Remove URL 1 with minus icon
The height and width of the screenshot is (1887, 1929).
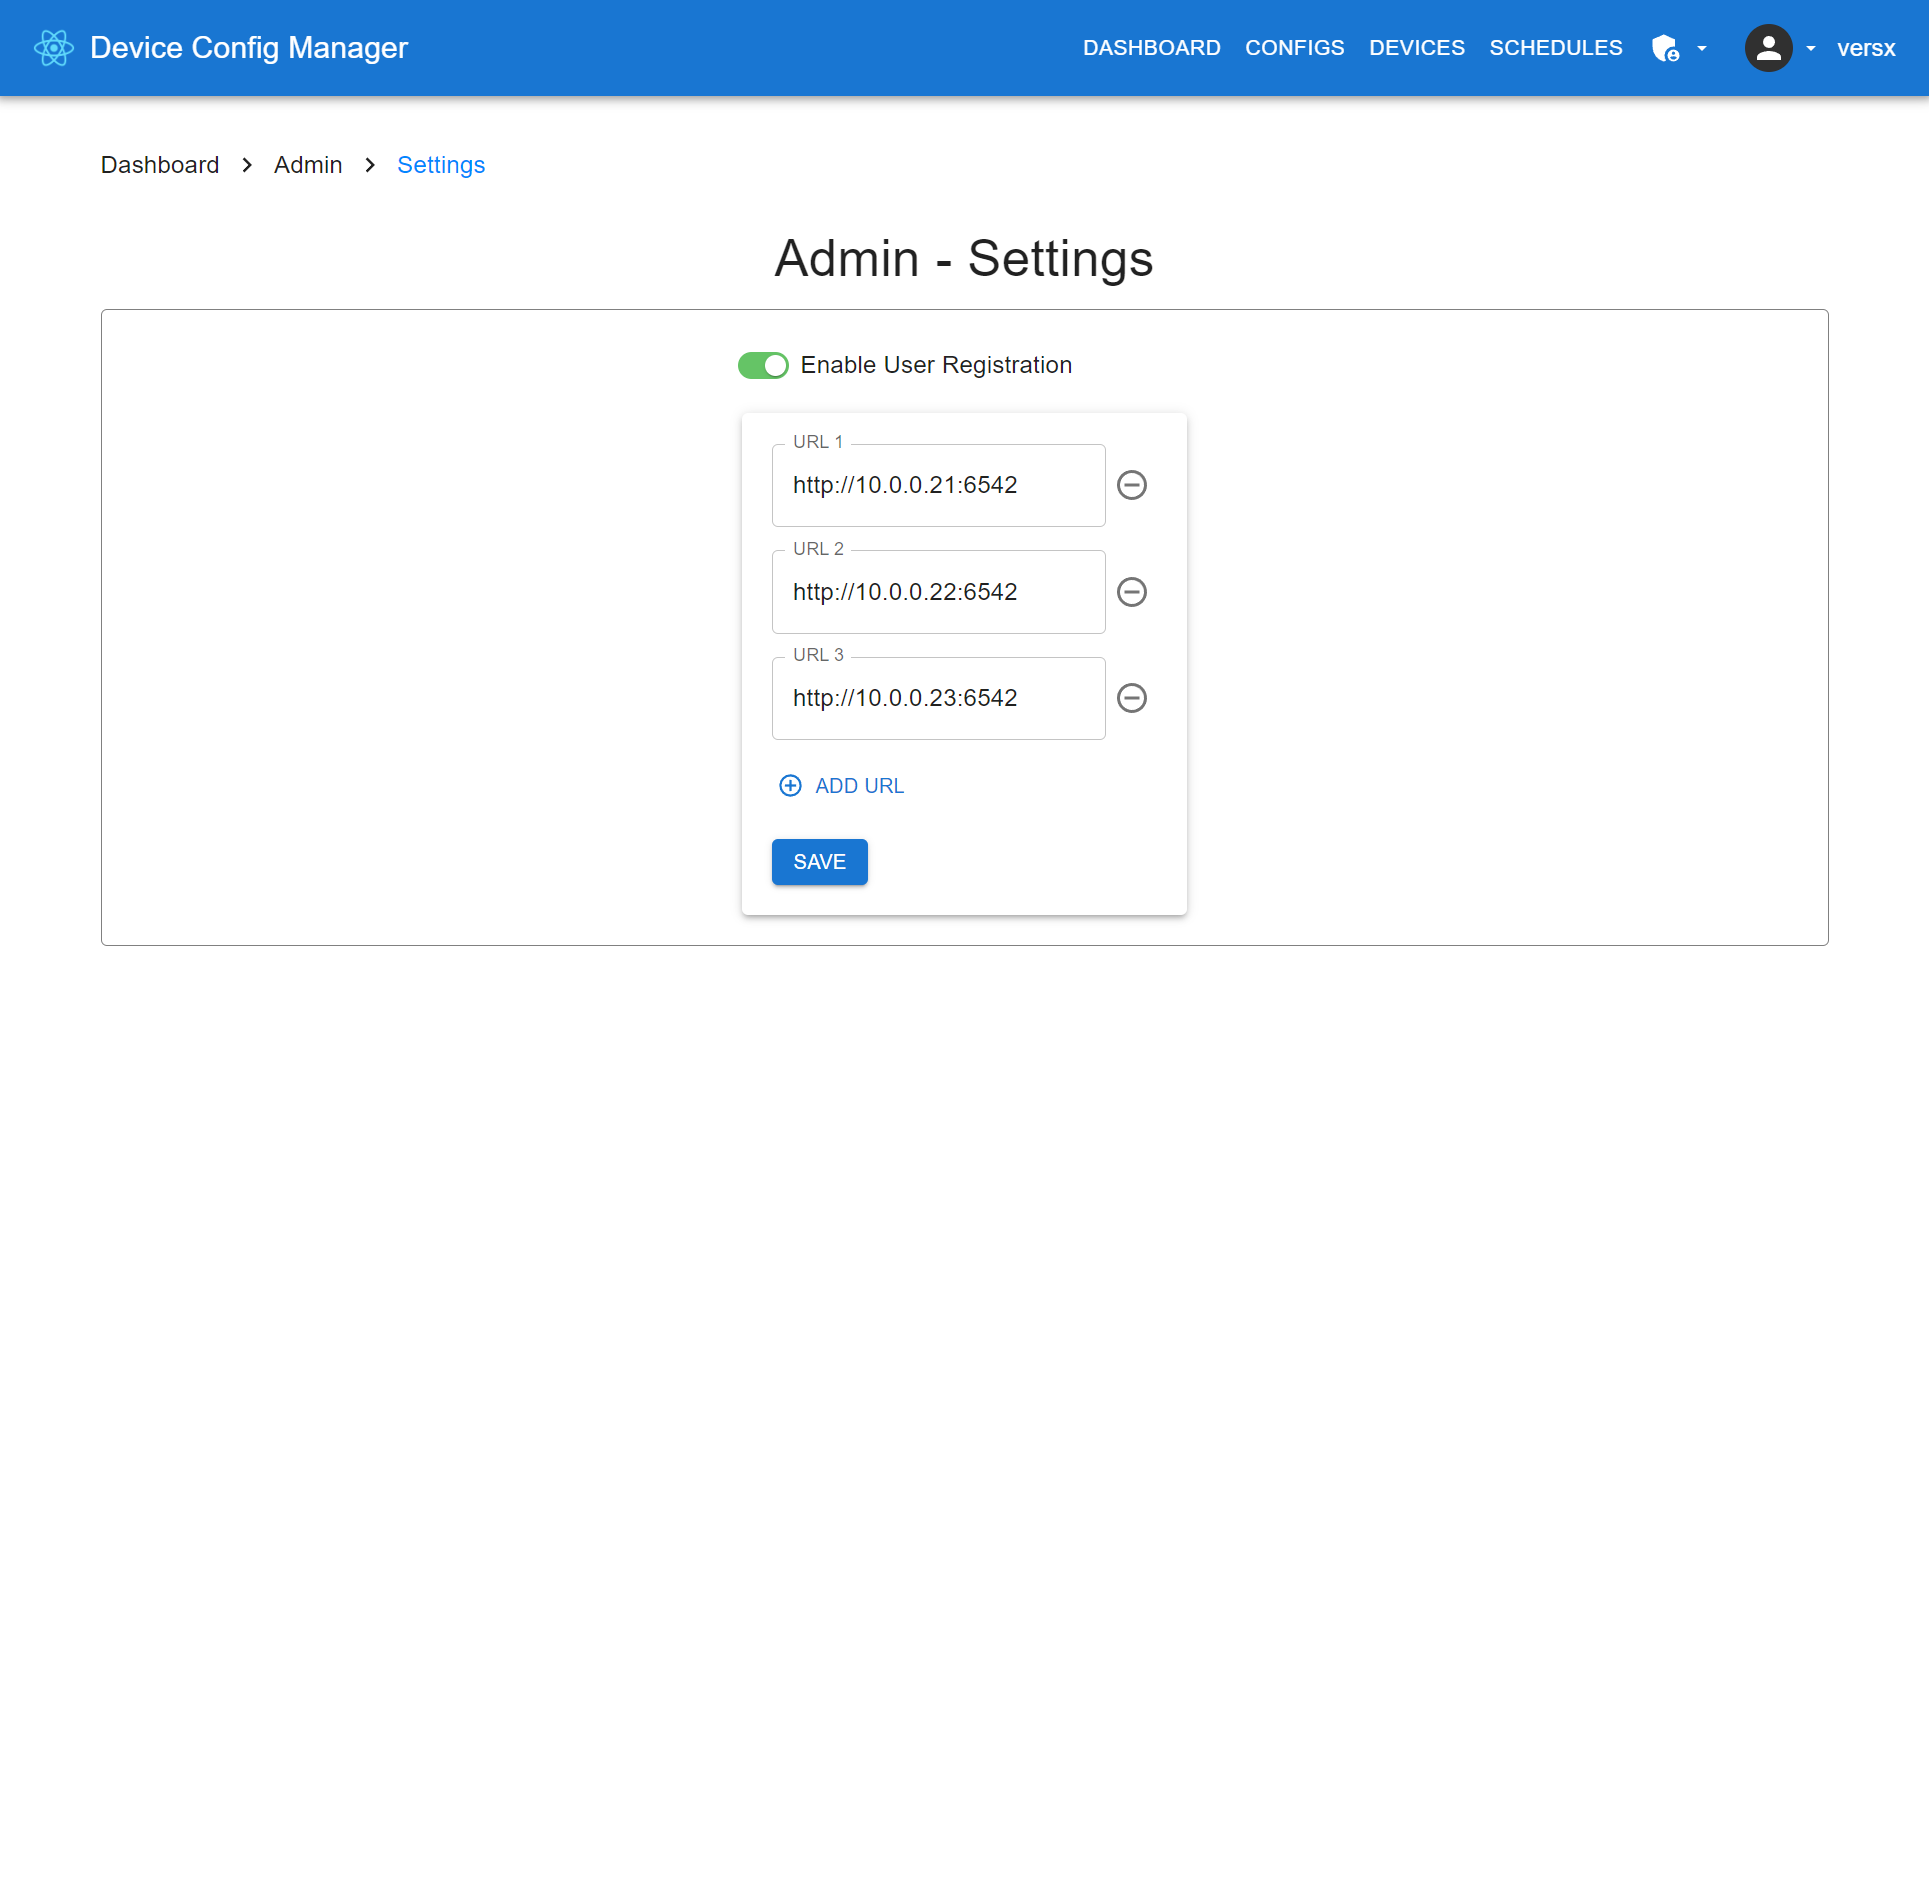coord(1131,485)
